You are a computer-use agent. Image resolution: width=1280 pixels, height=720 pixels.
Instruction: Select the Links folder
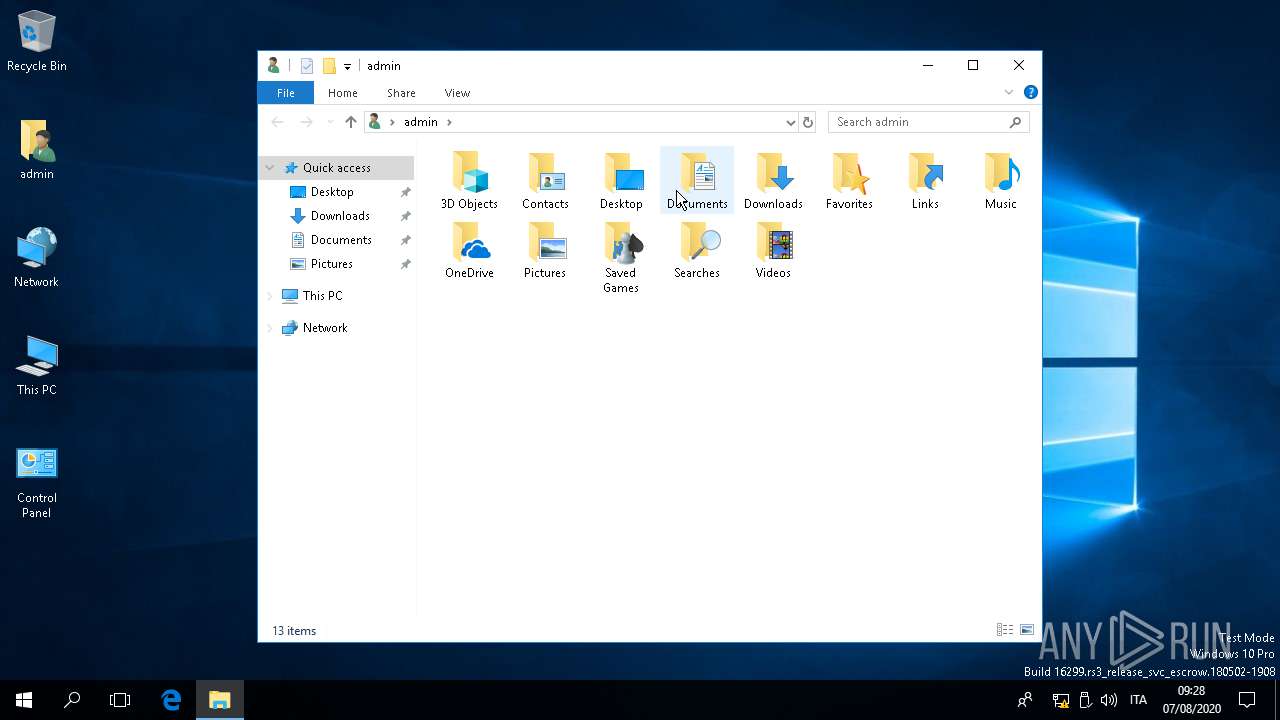click(x=925, y=180)
